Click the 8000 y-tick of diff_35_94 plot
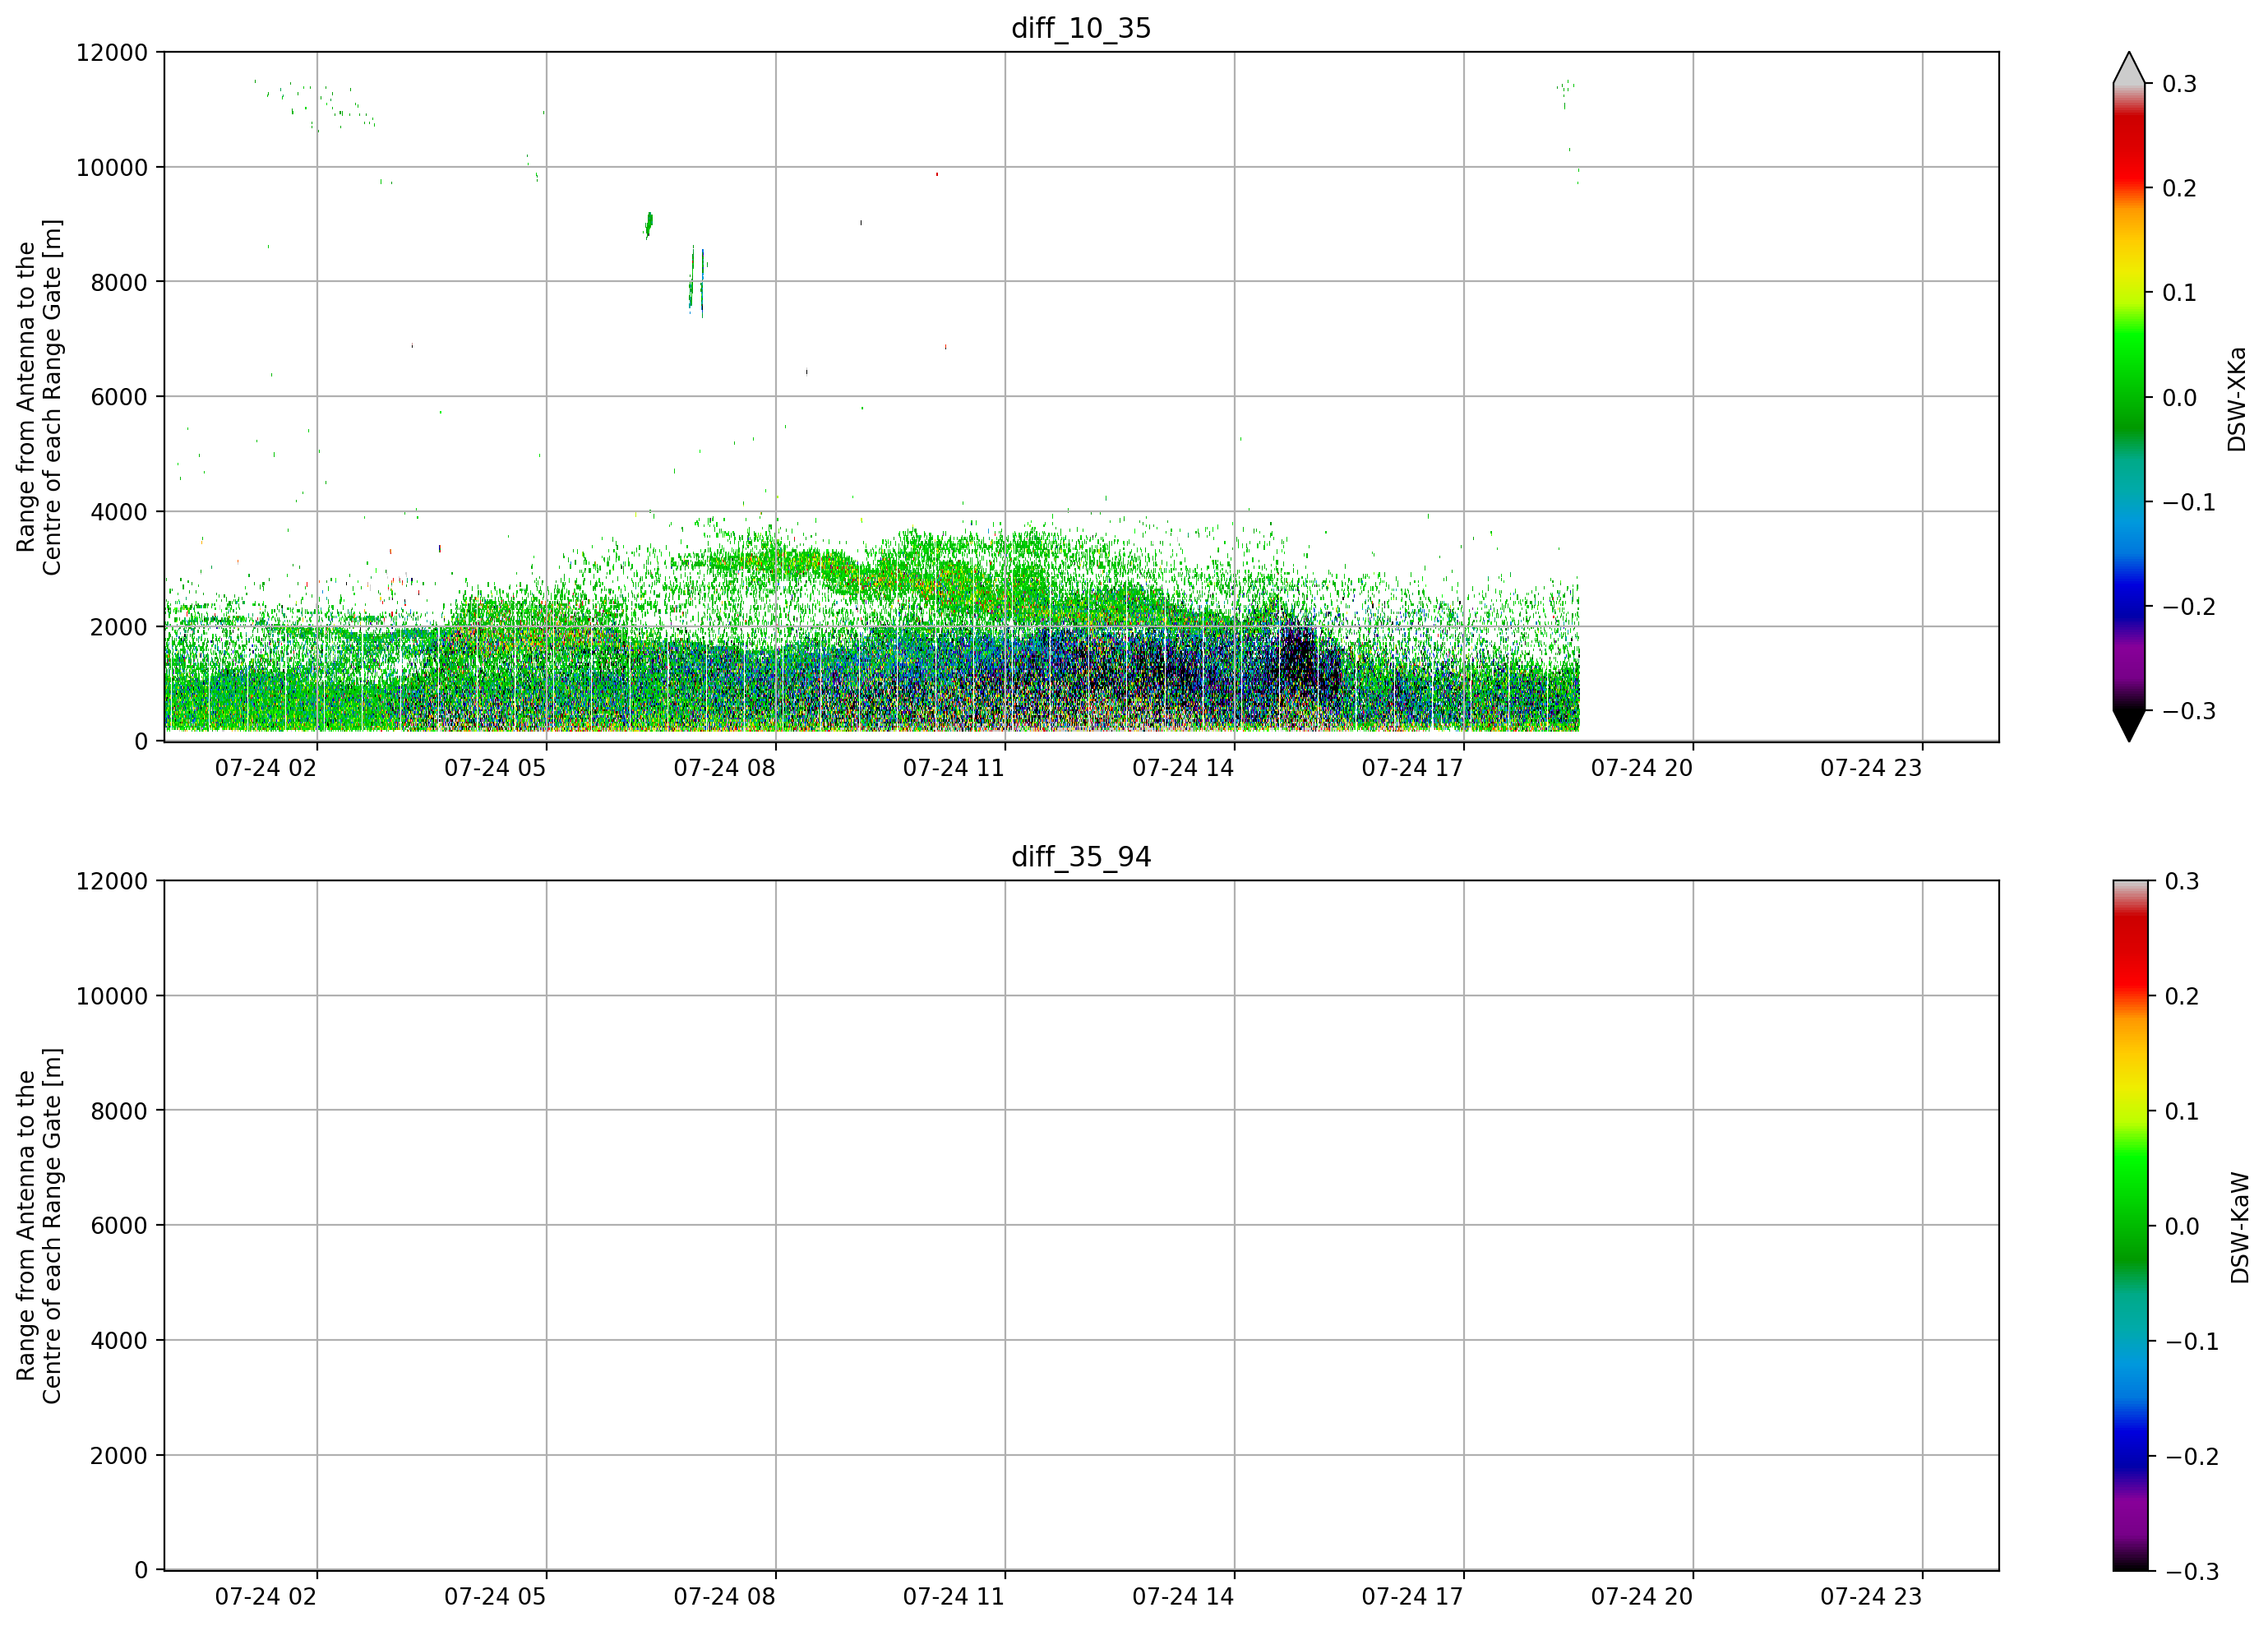 click(119, 1111)
